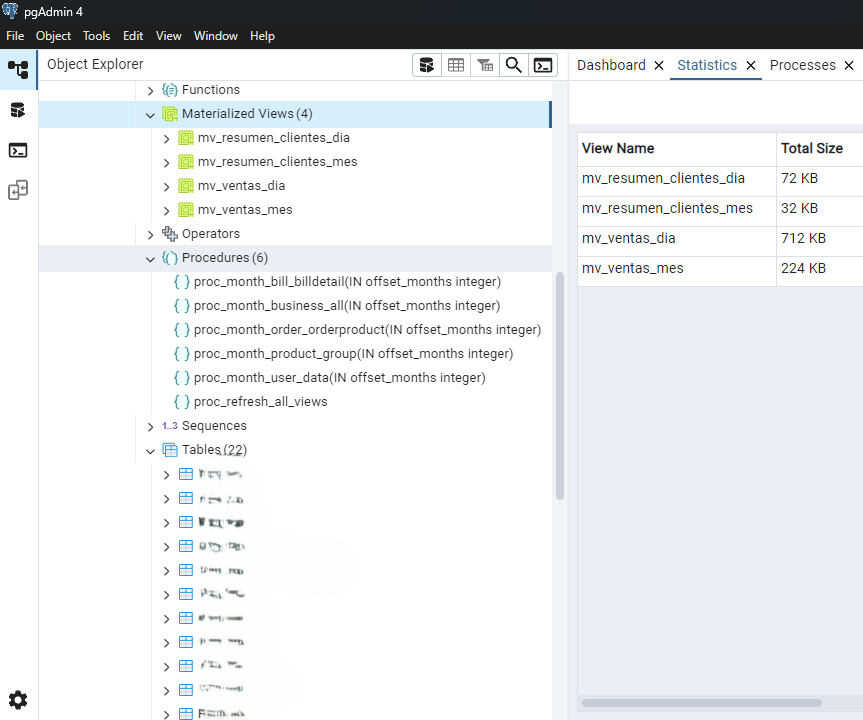This screenshot has width=863, height=720.
Task: Open the Schema Diff icon in left sidebar
Action: pyautogui.click(x=18, y=190)
